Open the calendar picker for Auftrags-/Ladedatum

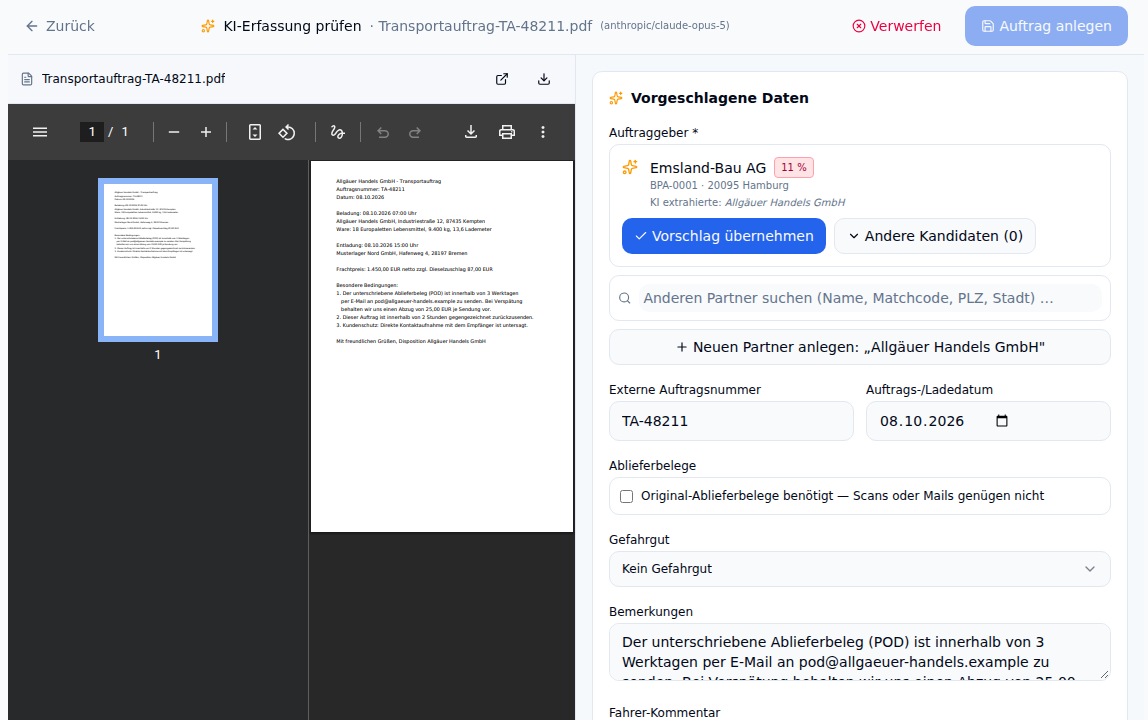(1002, 420)
